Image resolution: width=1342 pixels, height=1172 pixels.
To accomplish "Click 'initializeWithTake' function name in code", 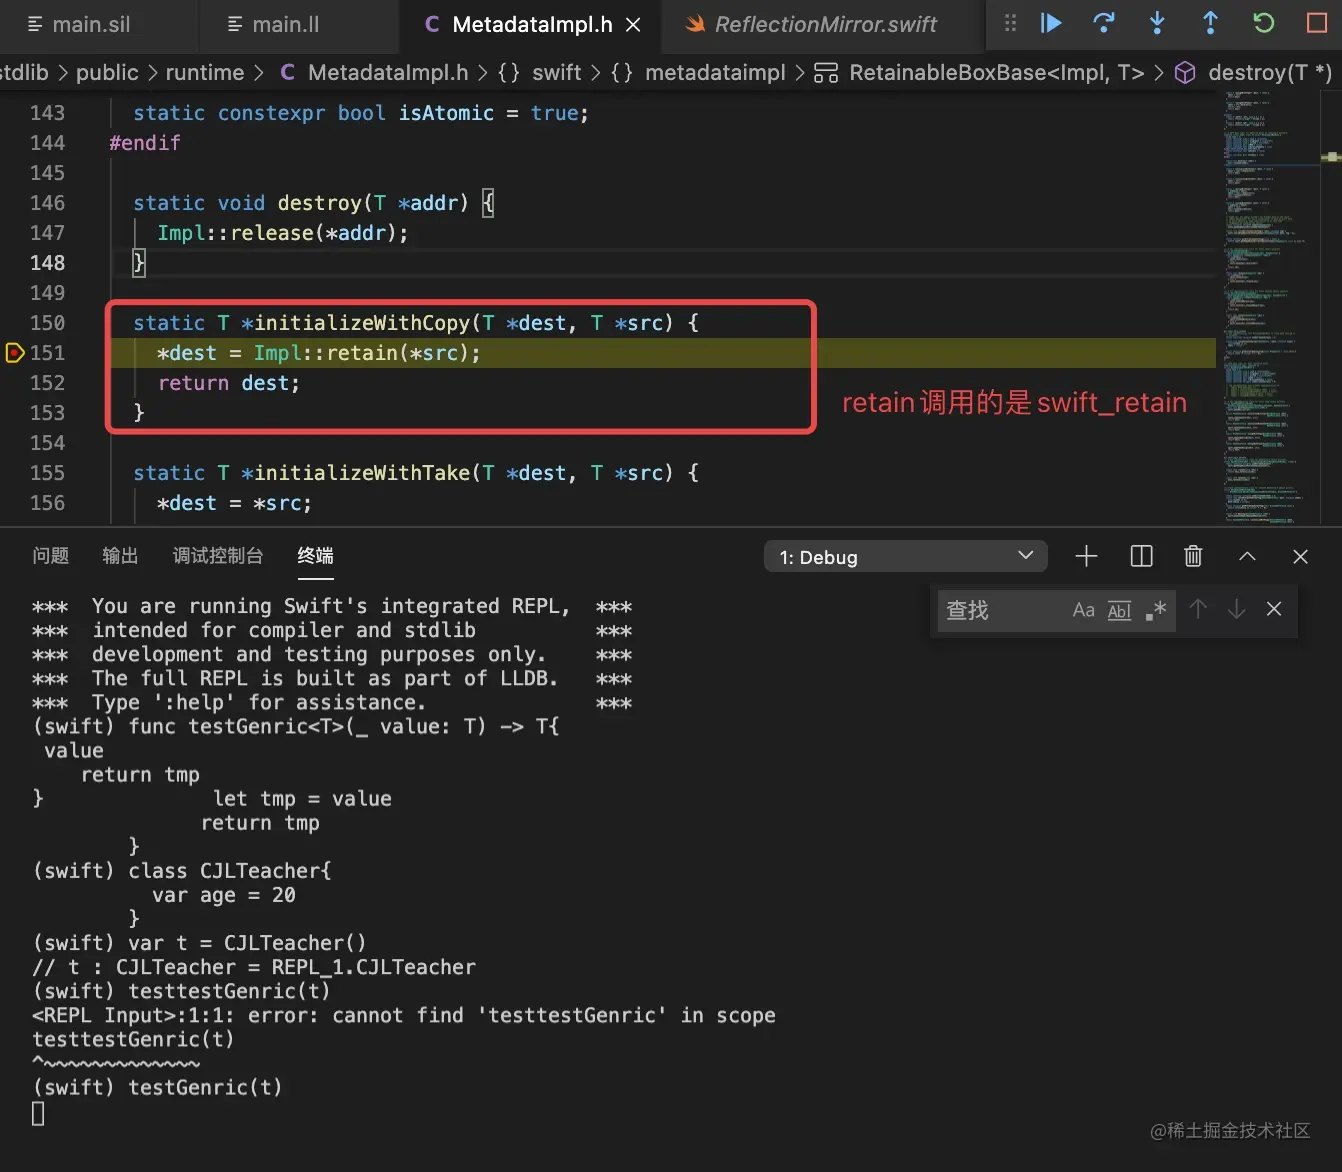I will [x=362, y=473].
